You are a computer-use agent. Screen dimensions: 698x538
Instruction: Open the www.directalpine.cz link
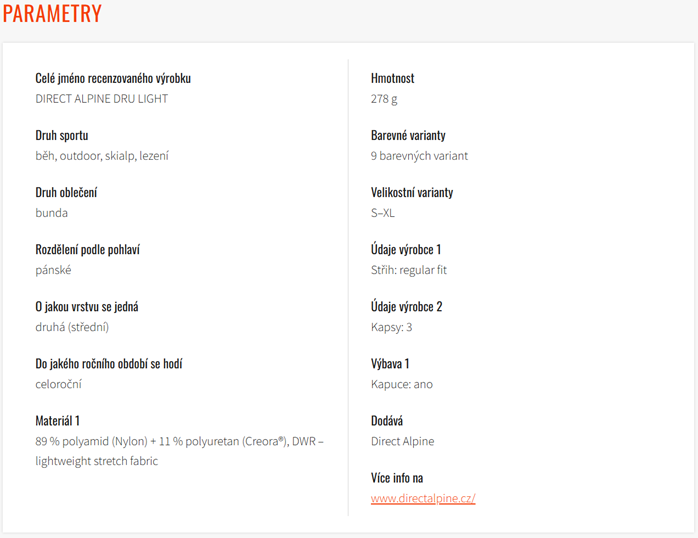point(423,498)
